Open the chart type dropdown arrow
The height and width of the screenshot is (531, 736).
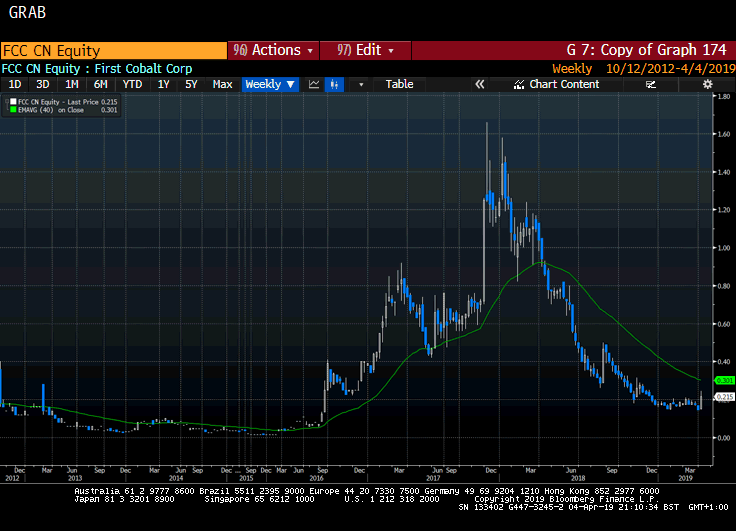pos(361,85)
